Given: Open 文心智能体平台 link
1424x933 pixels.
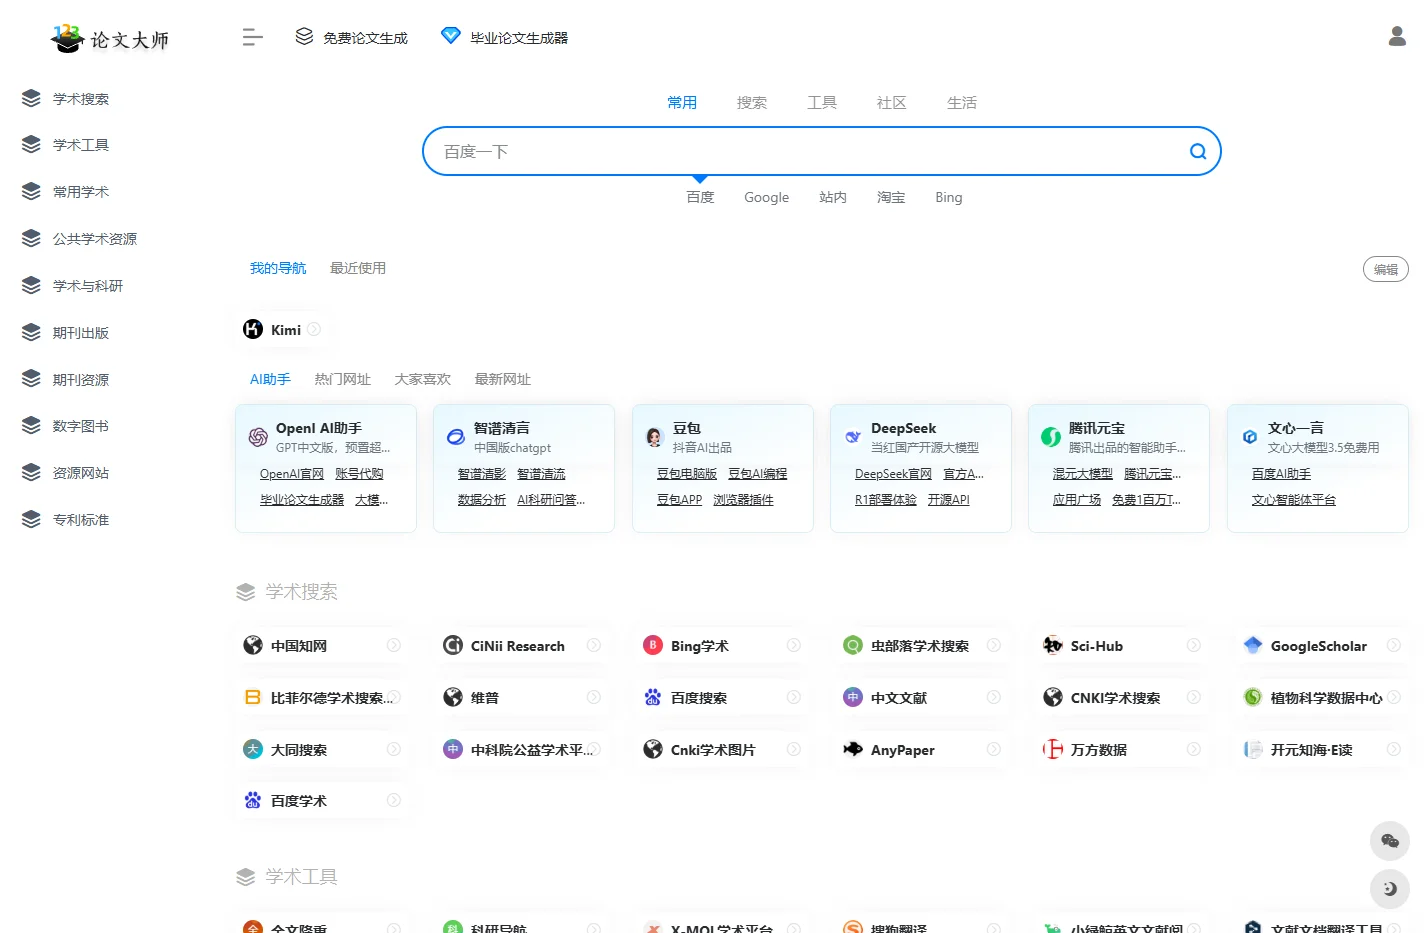Looking at the screenshot, I should pyautogui.click(x=1294, y=500).
